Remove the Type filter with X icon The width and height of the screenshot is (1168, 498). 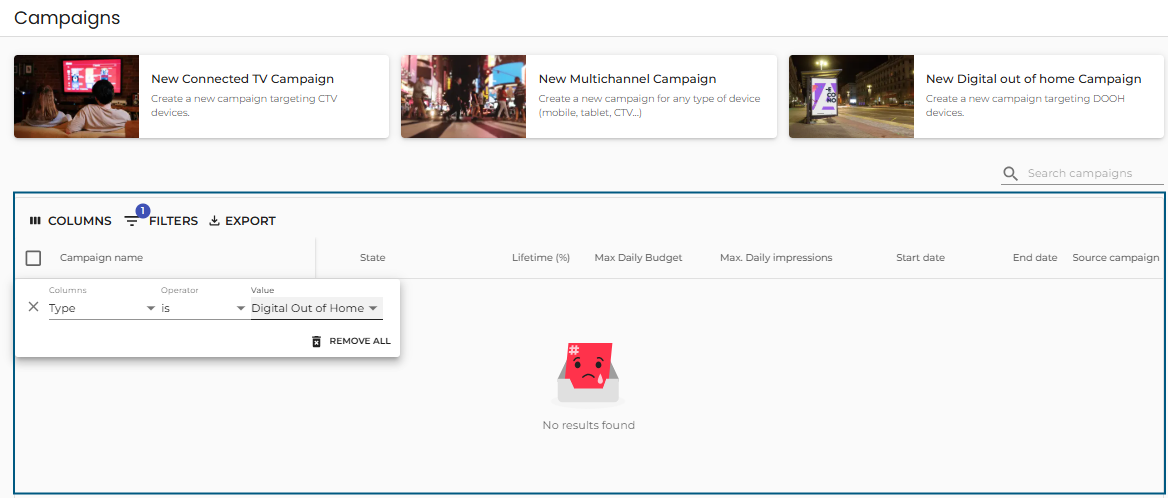pyautogui.click(x=33, y=307)
